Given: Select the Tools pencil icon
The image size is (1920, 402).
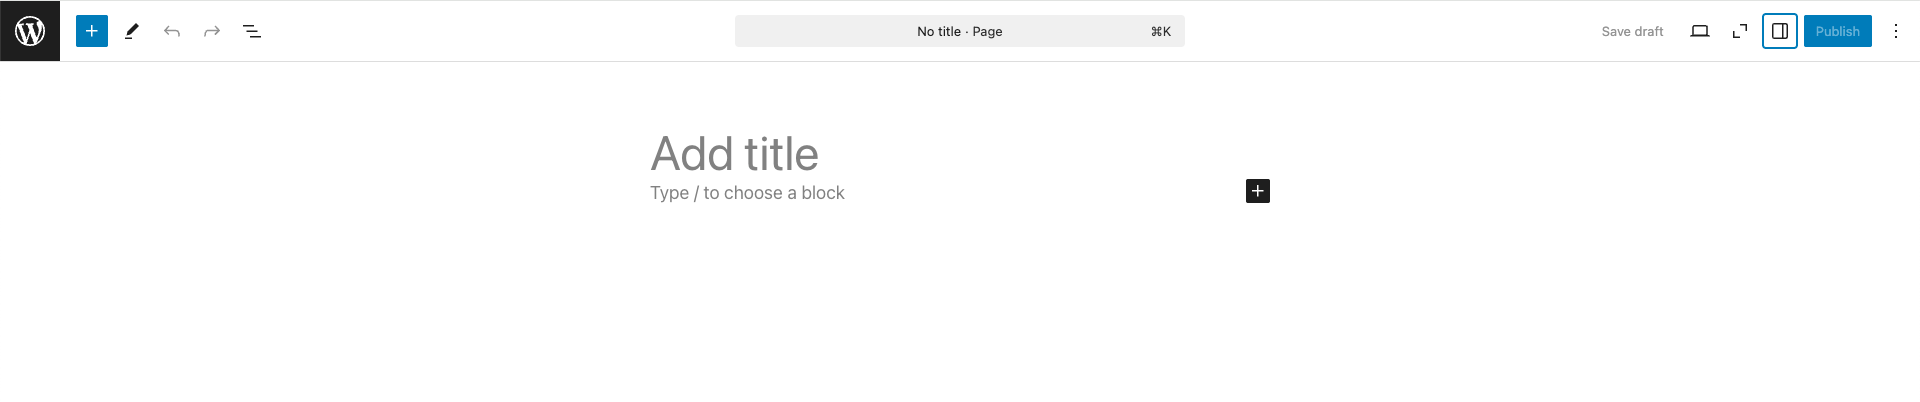Looking at the screenshot, I should 132,31.
